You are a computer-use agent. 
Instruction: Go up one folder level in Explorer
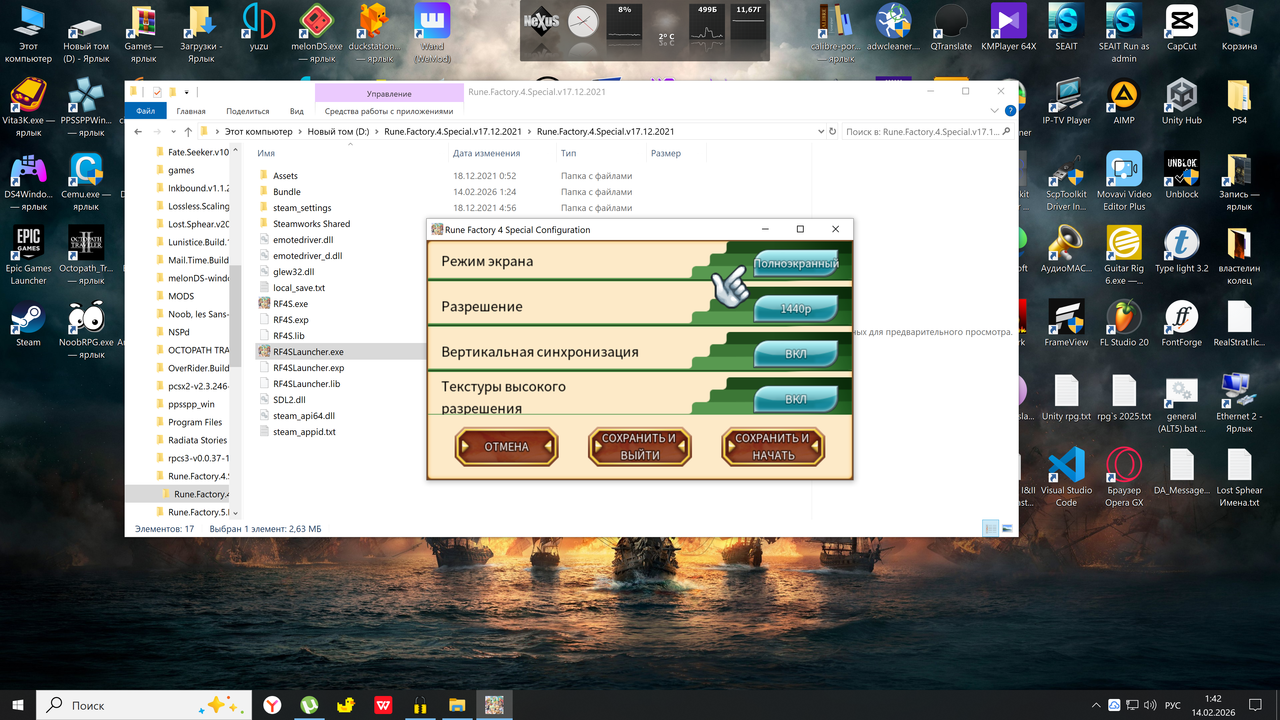tap(188, 131)
